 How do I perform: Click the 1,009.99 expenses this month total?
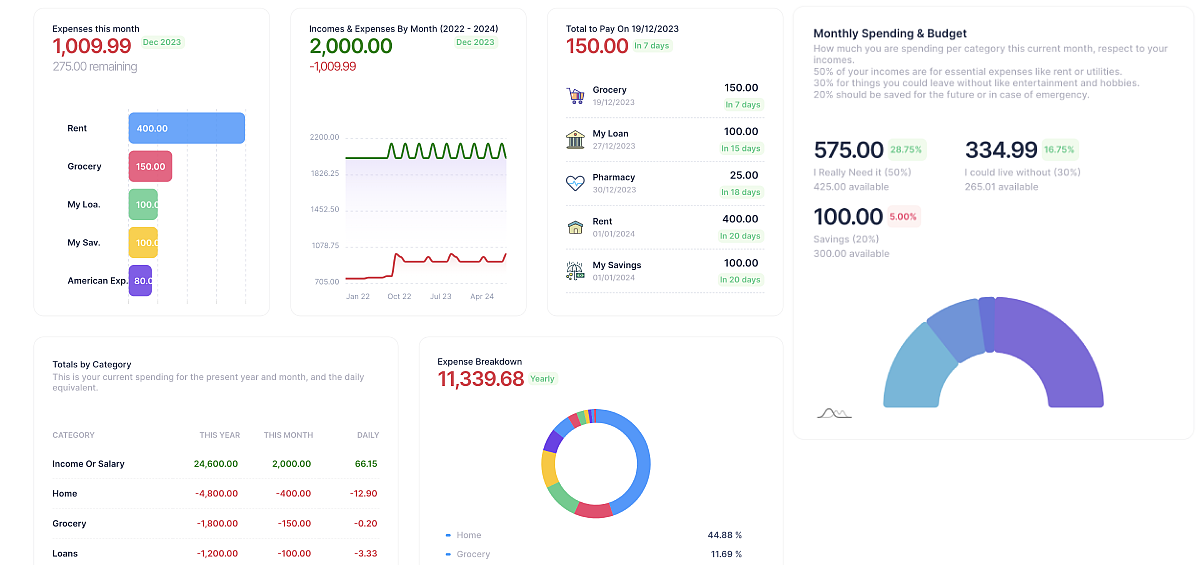[x=92, y=46]
